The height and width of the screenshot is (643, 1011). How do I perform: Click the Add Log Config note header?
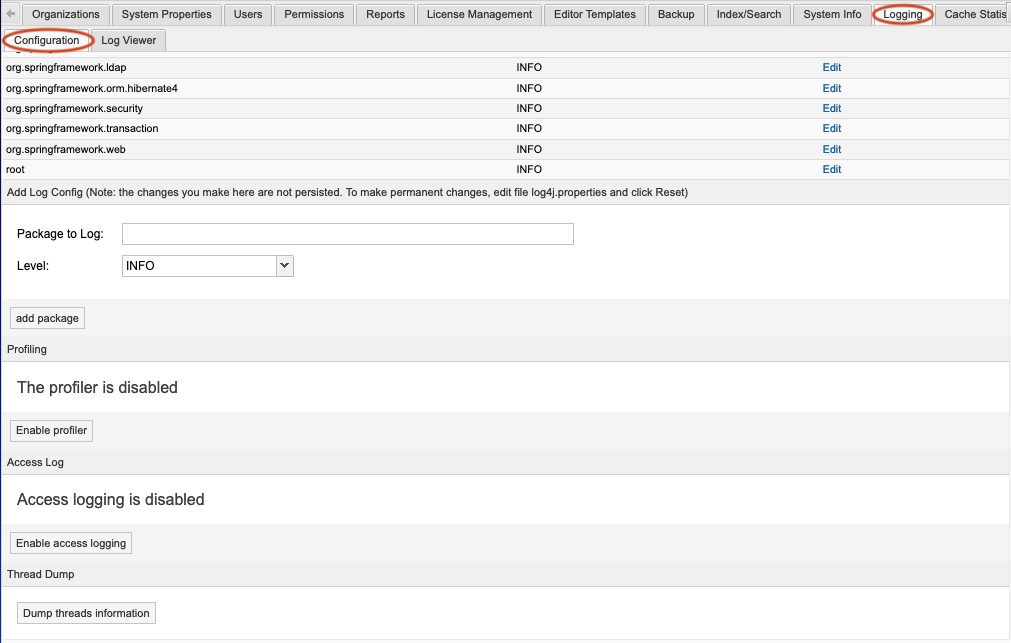click(348, 192)
